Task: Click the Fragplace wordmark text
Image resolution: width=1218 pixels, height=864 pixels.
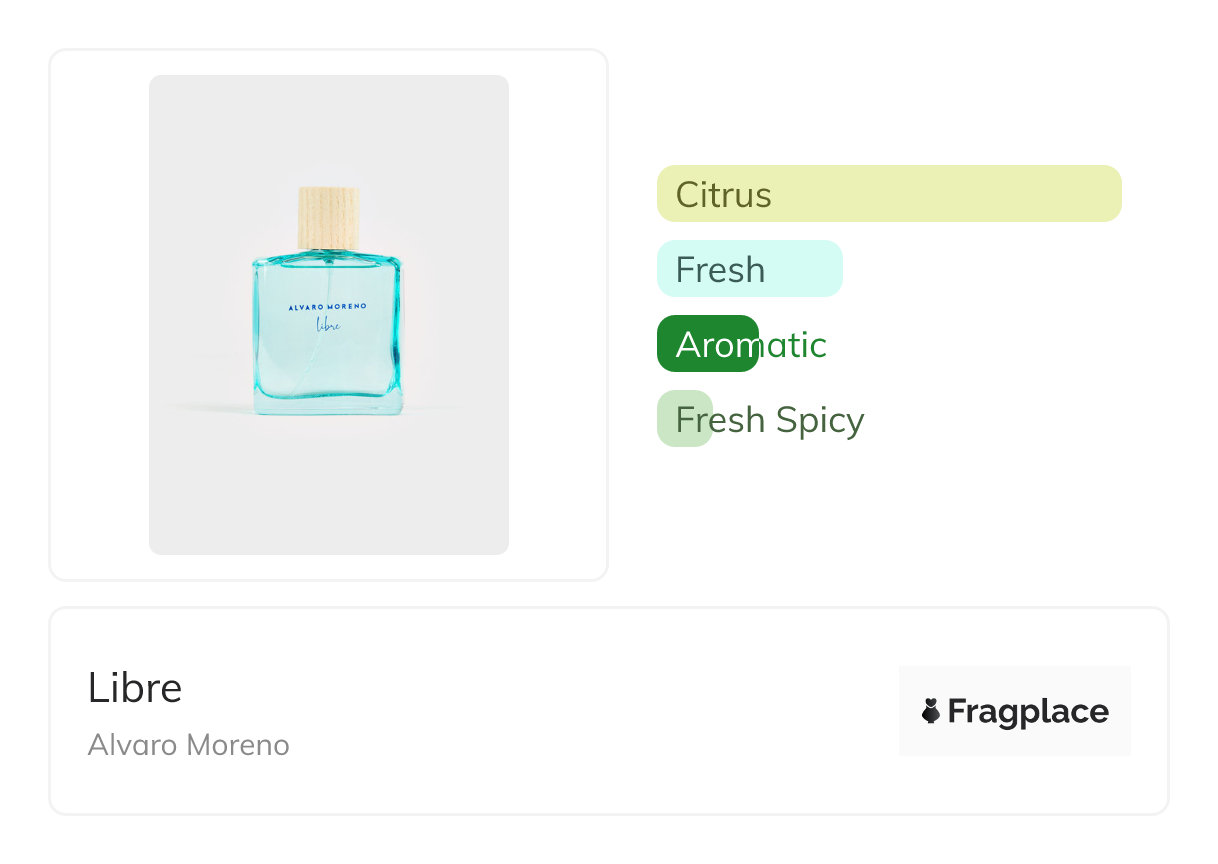Action: [1027, 711]
